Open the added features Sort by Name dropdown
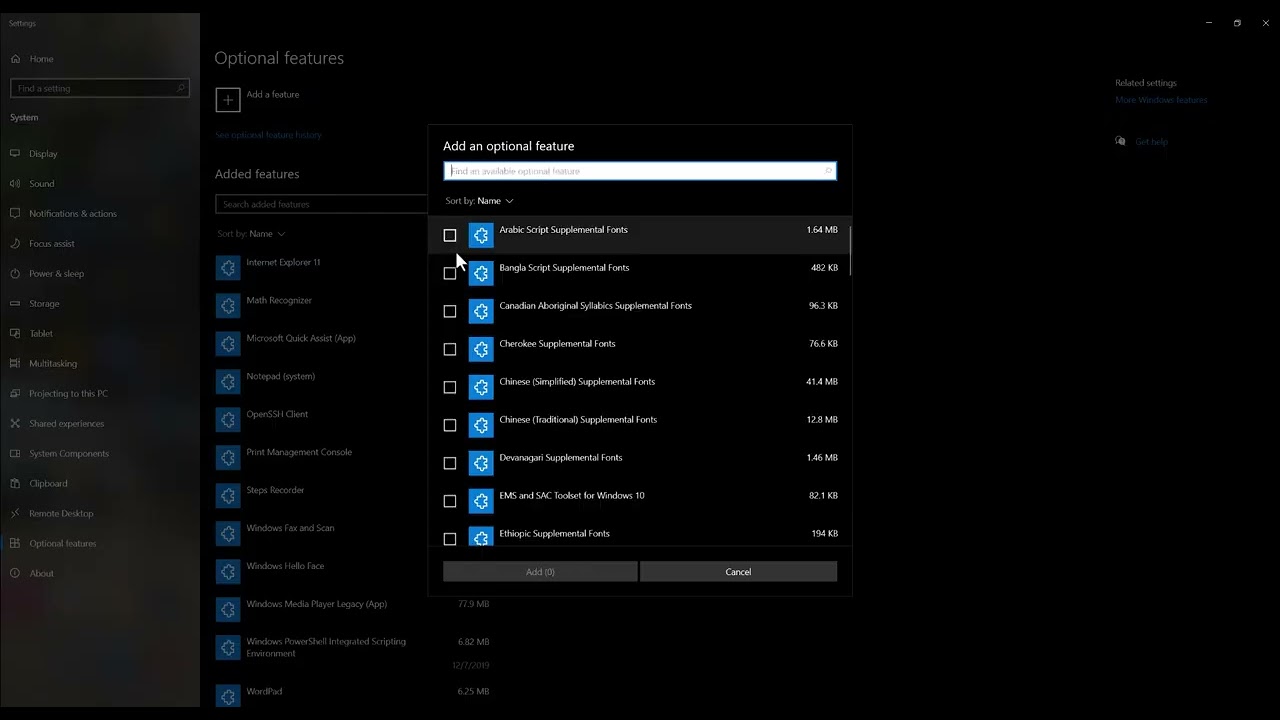This screenshot has height=720, width=1280. (x=251, y=234)
